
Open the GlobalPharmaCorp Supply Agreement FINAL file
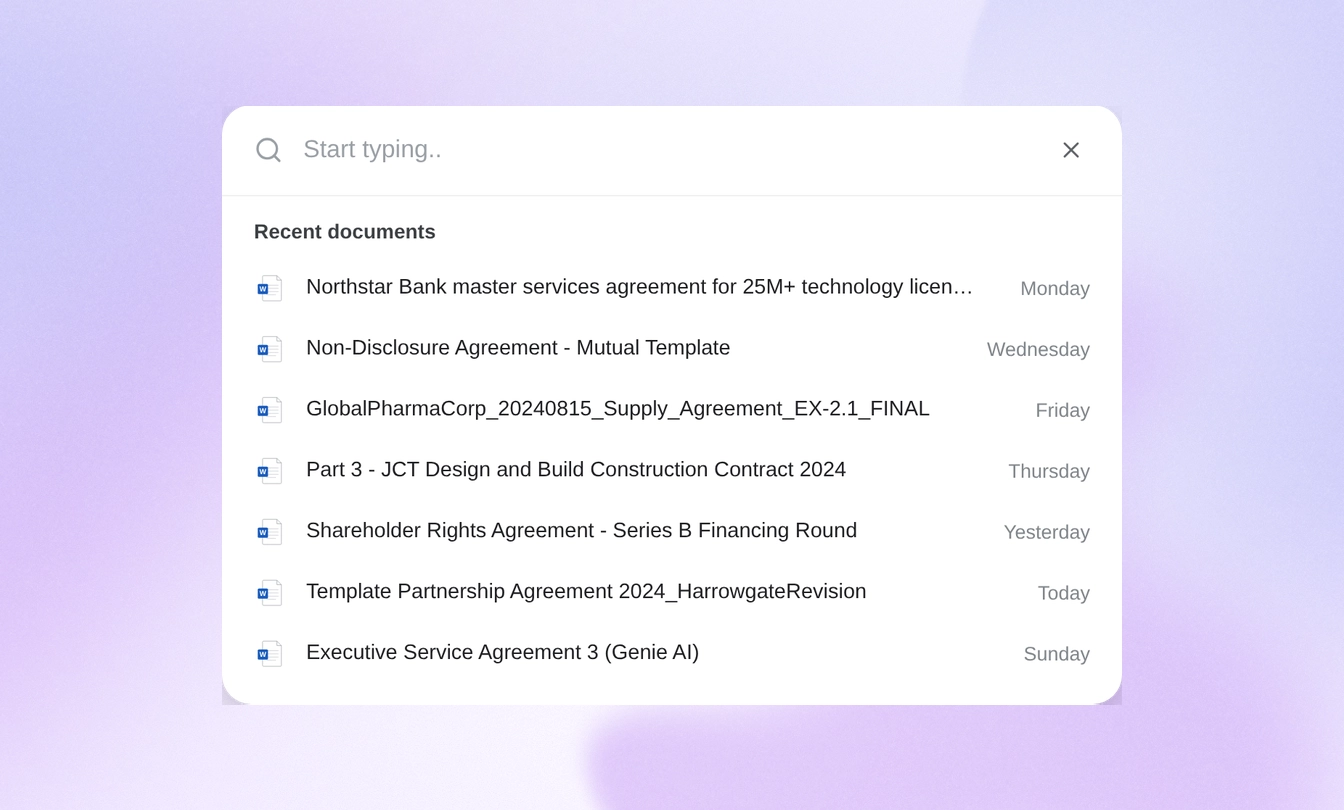(617, 409)
